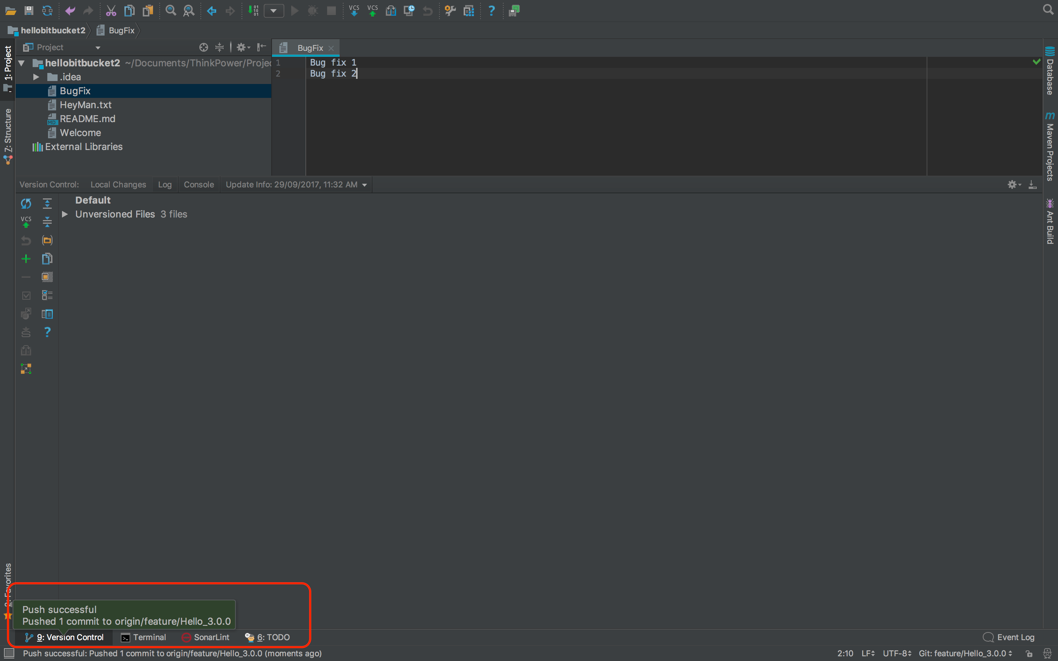This screenshot has width=1058, height=661.
Task: Click Scroll from Source target icon in the Project panel
Action: (204, 47)
